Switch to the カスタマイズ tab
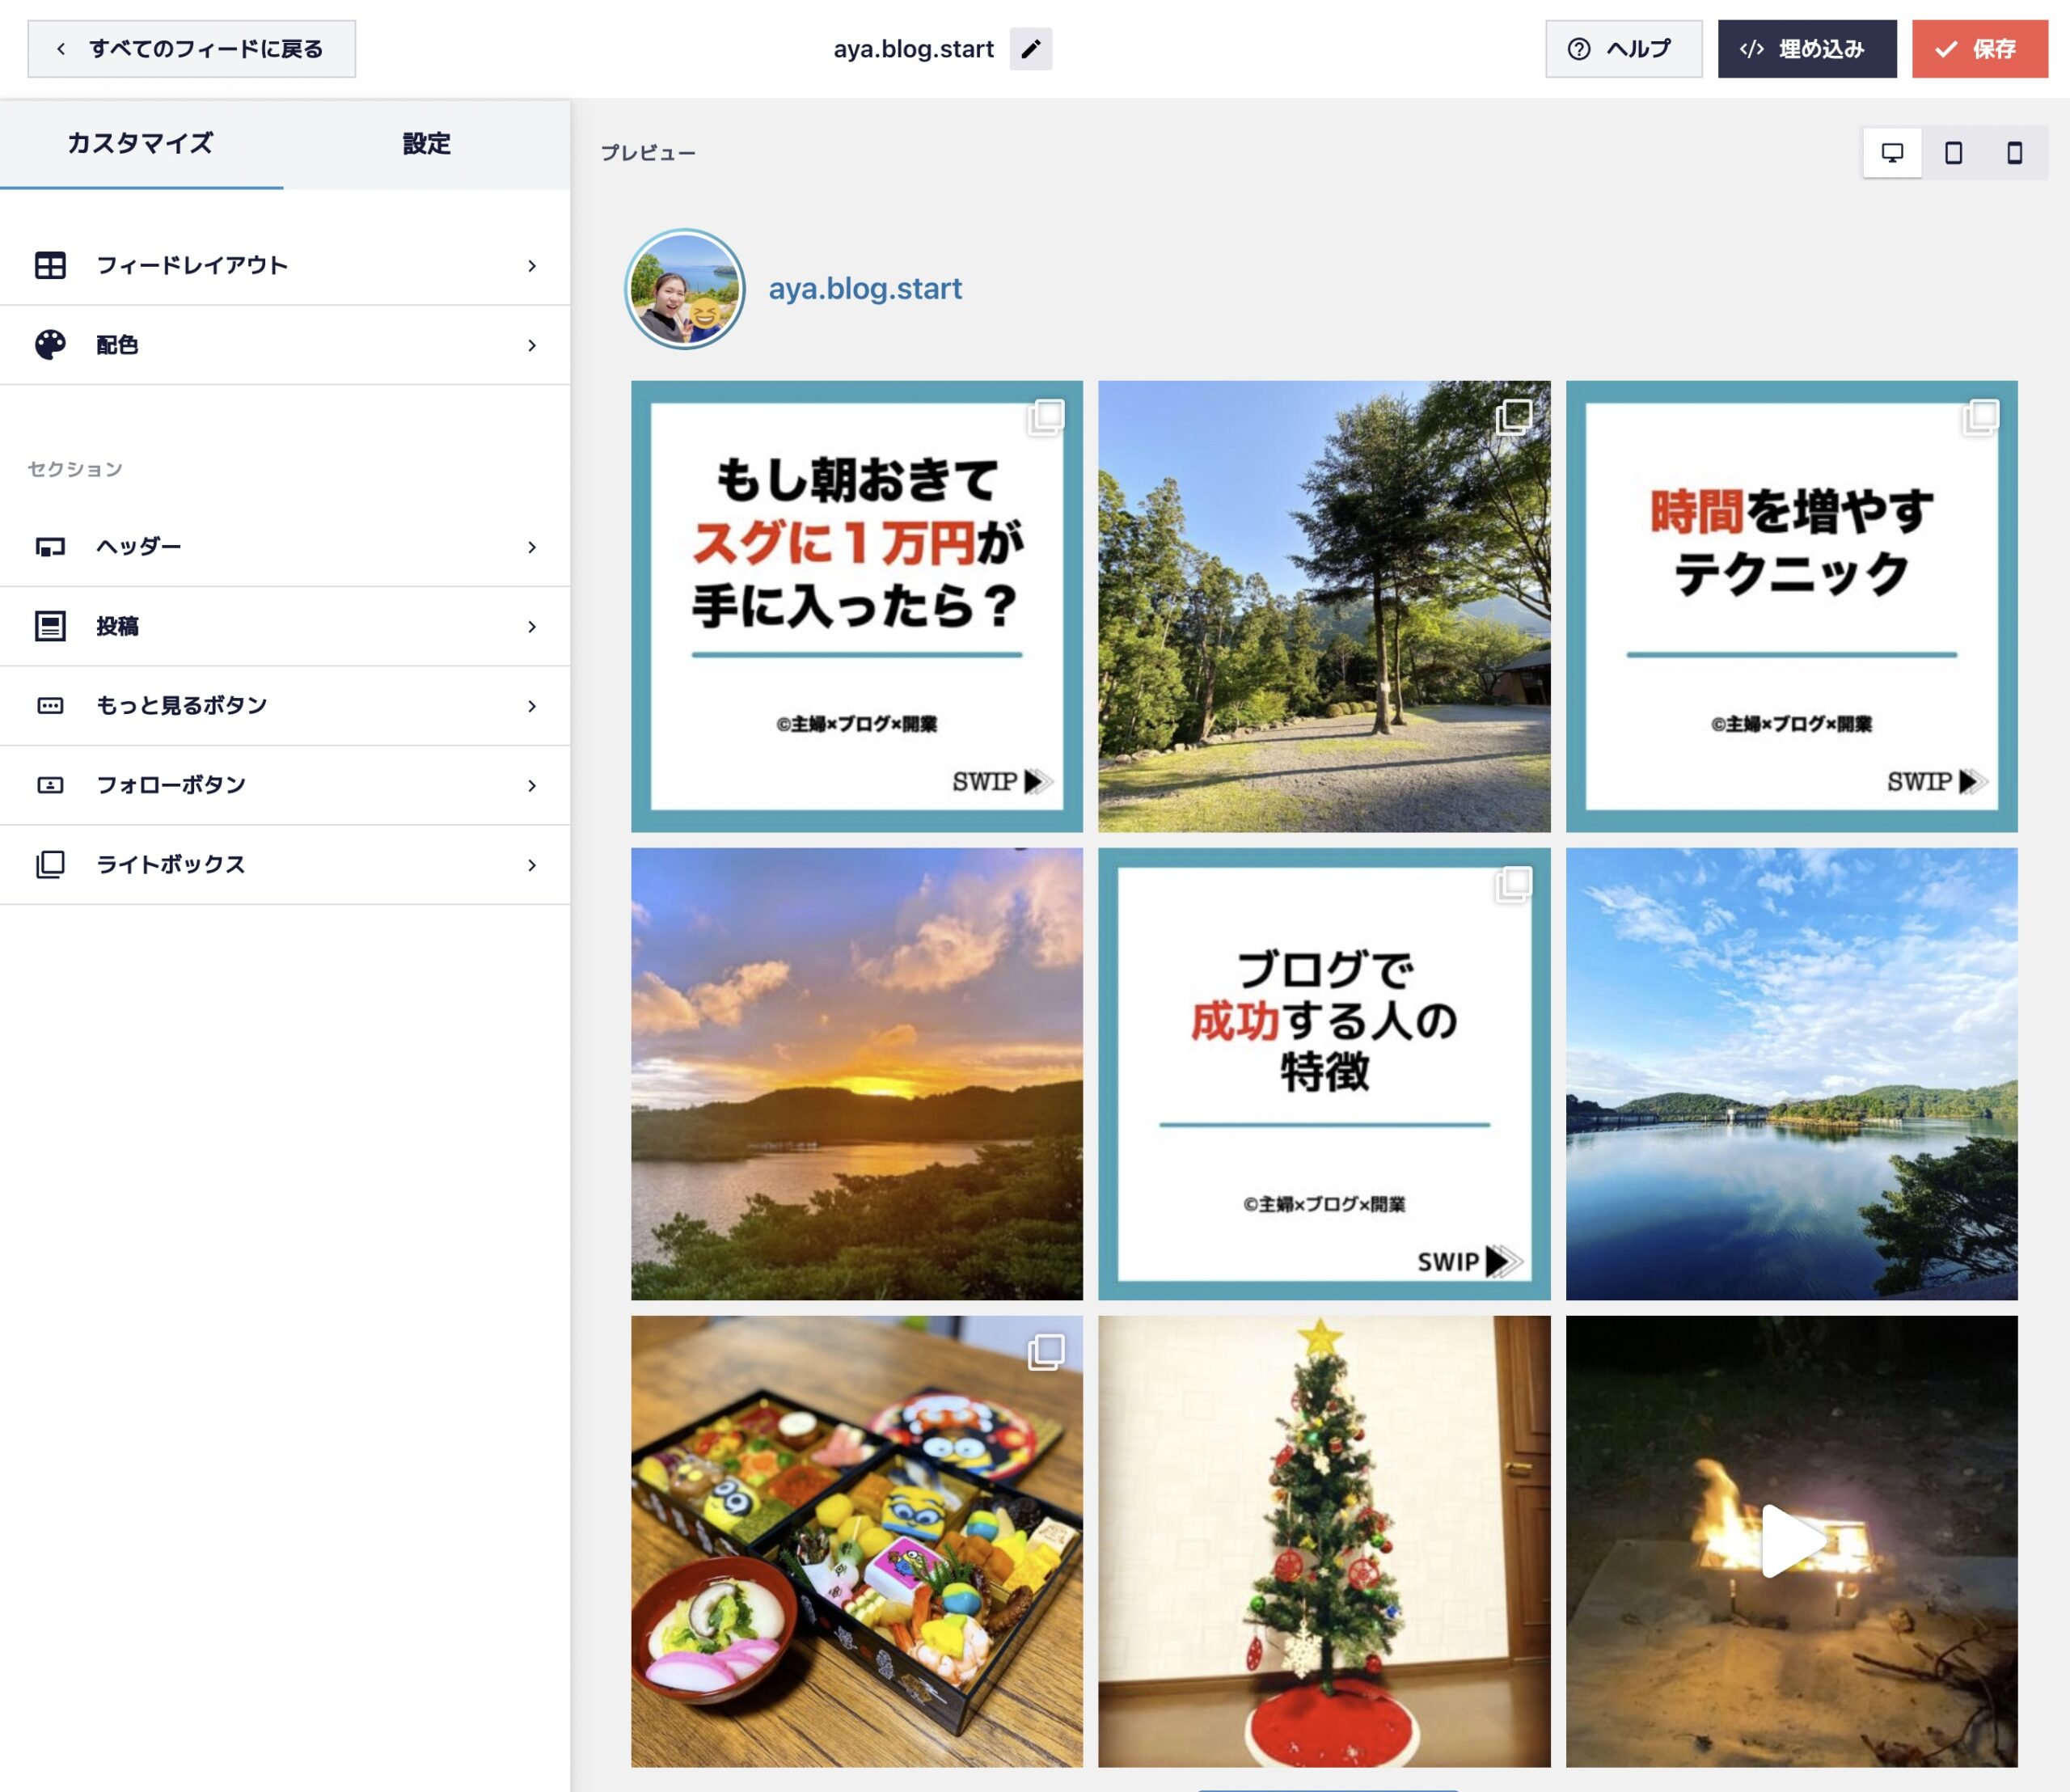This screenshot has width=2070, height=1792. click(141, 144)
